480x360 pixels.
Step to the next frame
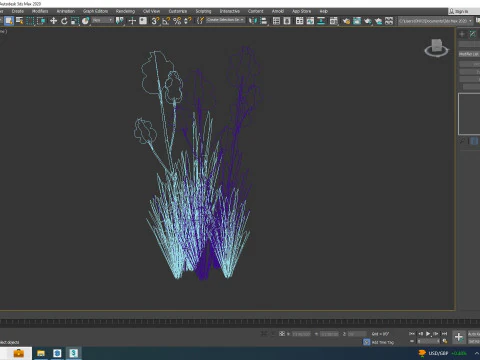[x=436, y=334]
